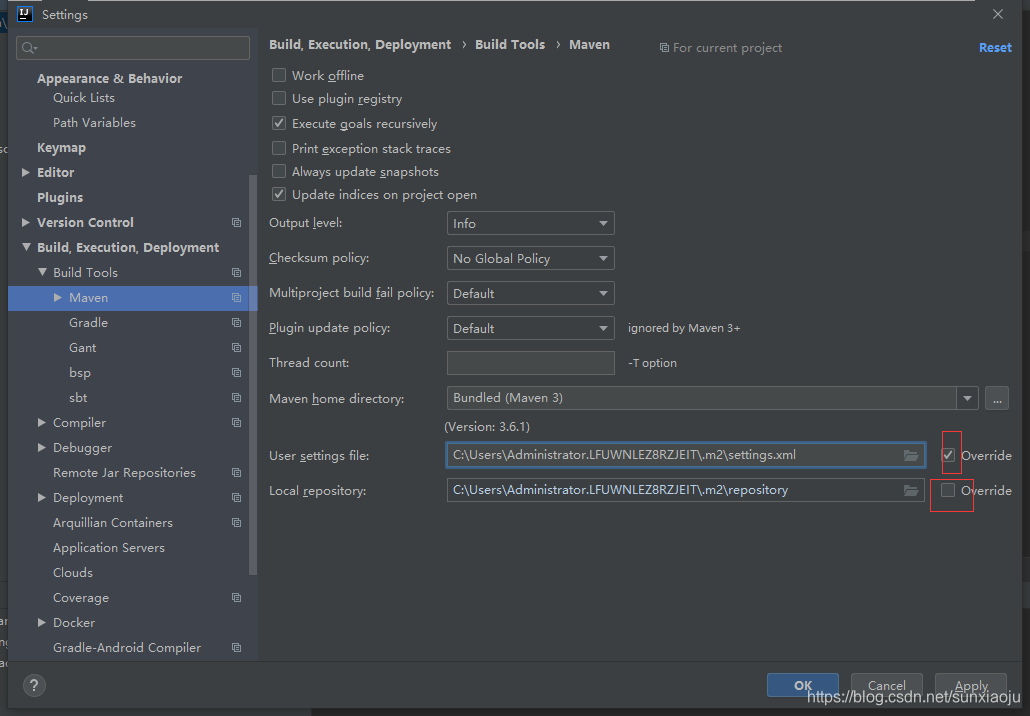Select Plugins in settings tree
1030x716 pixels.
(60, 198)
